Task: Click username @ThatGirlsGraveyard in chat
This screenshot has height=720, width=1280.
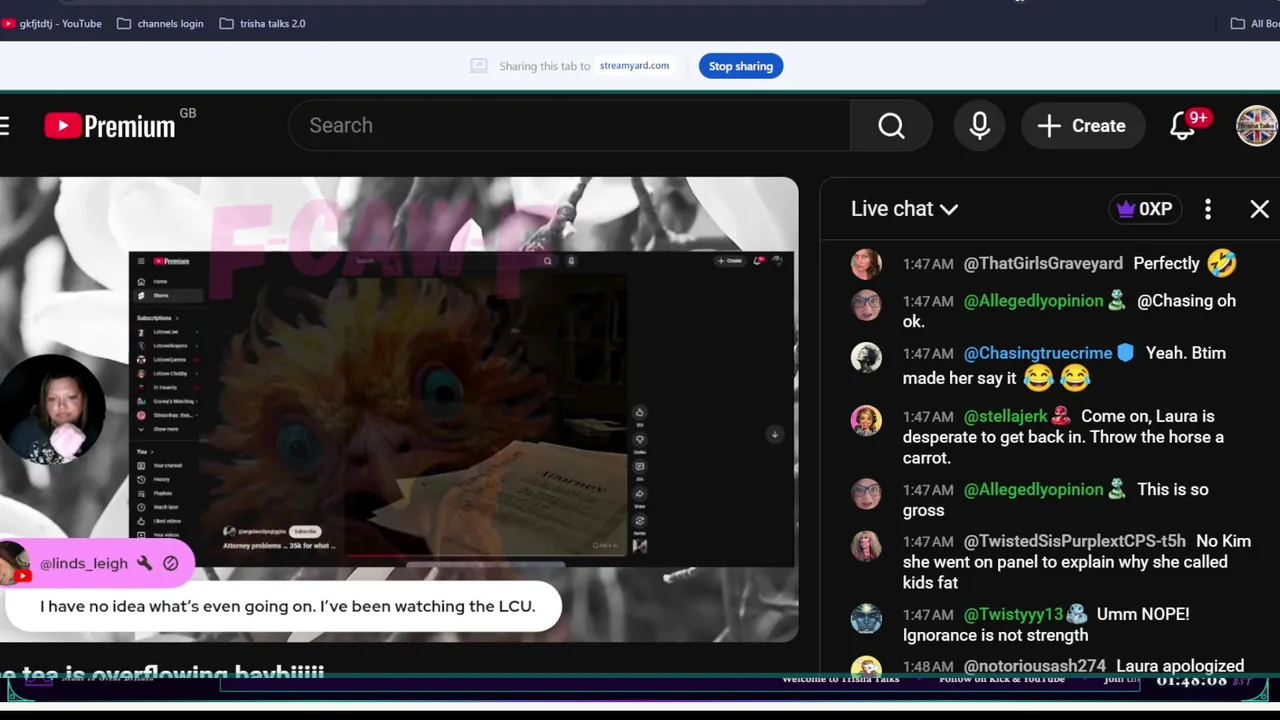Action: pyautogui.click(x=1043, y=263)
